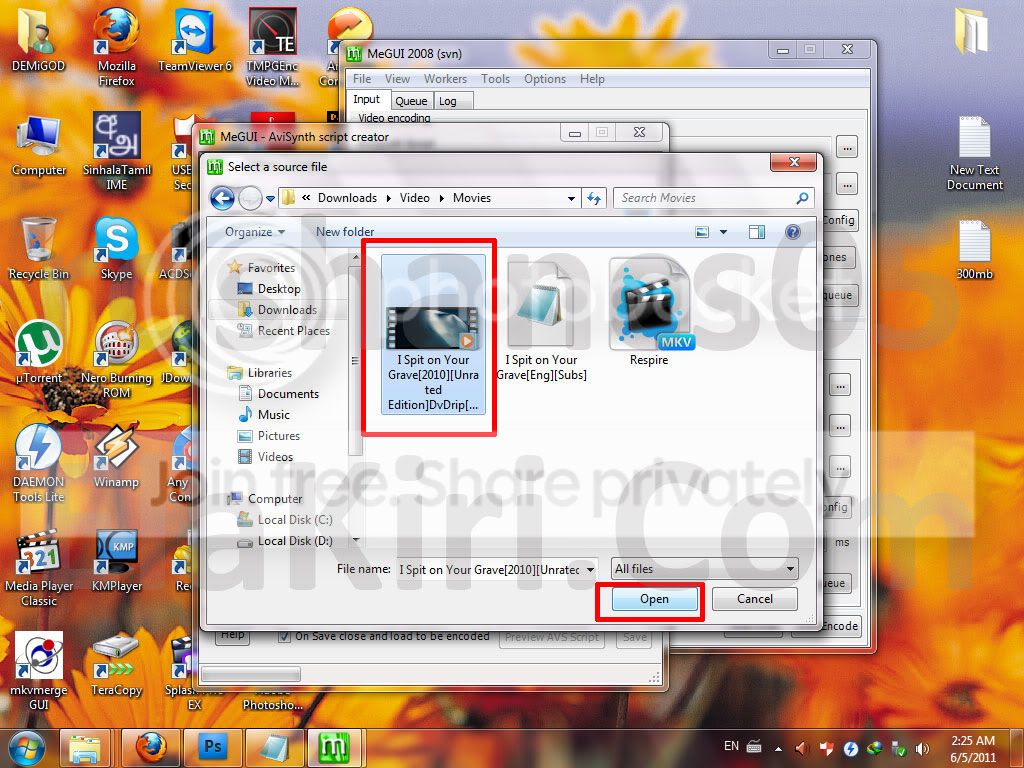Image resolution: width=1024 pixels, height=768 pixels.
Task: Select the I Spit on Your Grave video file
Action: click(433, 334)
